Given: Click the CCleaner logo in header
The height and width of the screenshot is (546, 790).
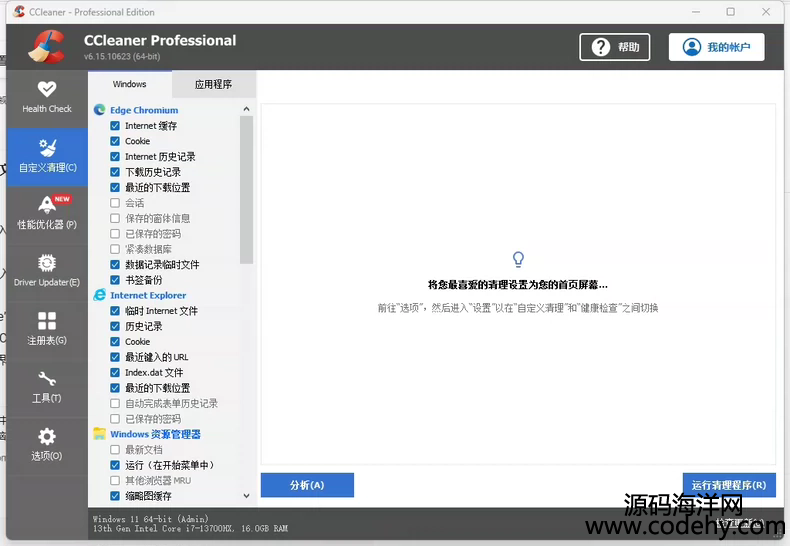Looking at the screenshot, I should point(47,47).
